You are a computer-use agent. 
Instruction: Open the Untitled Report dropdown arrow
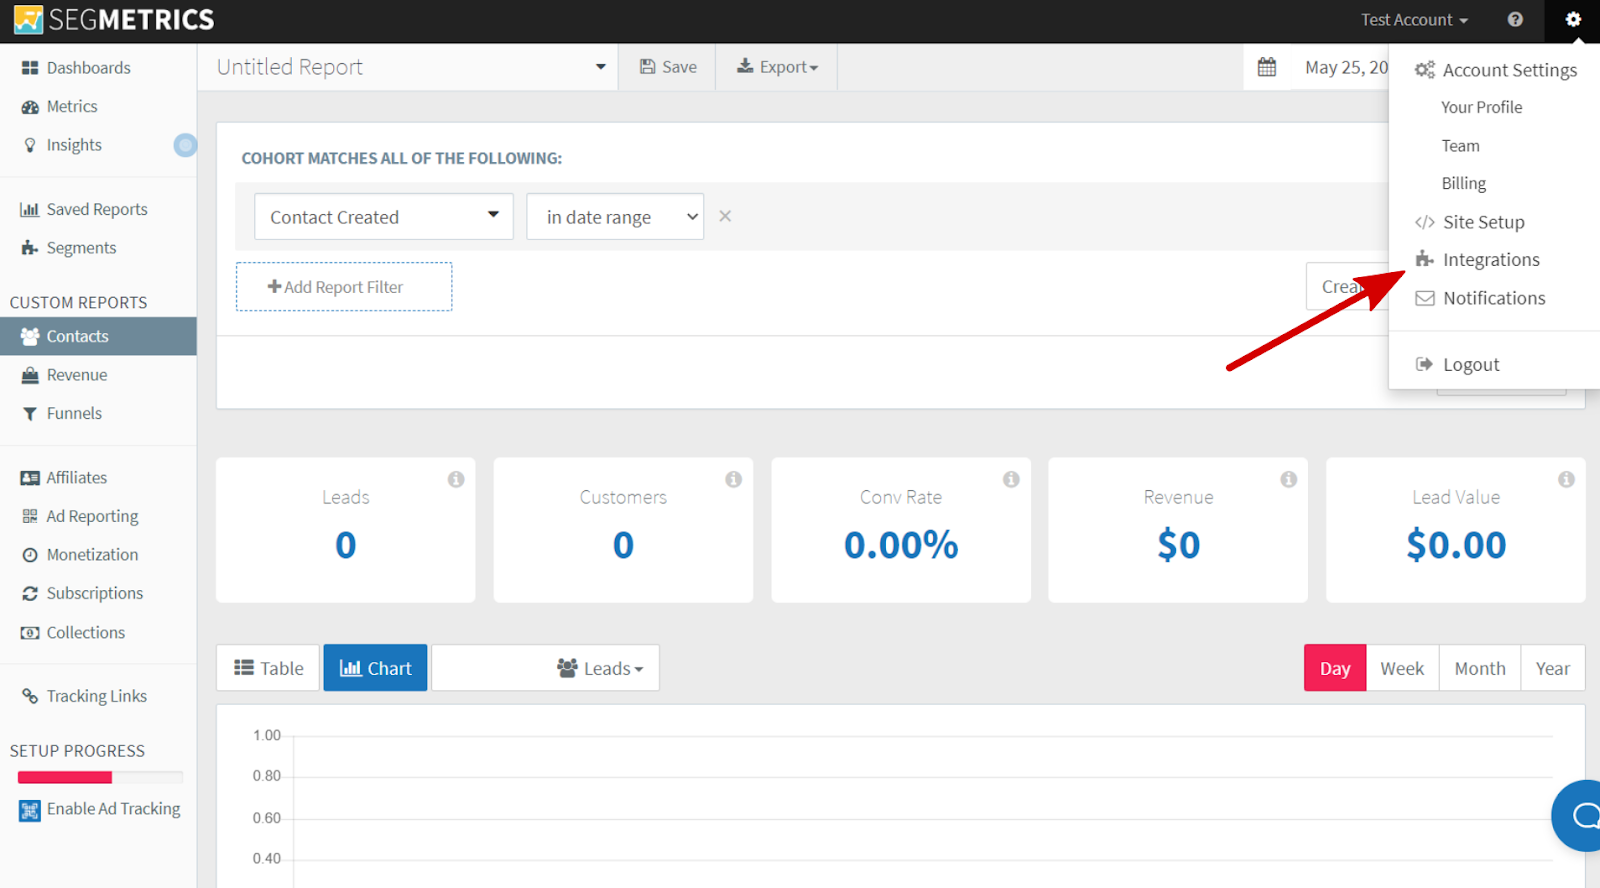601,67
